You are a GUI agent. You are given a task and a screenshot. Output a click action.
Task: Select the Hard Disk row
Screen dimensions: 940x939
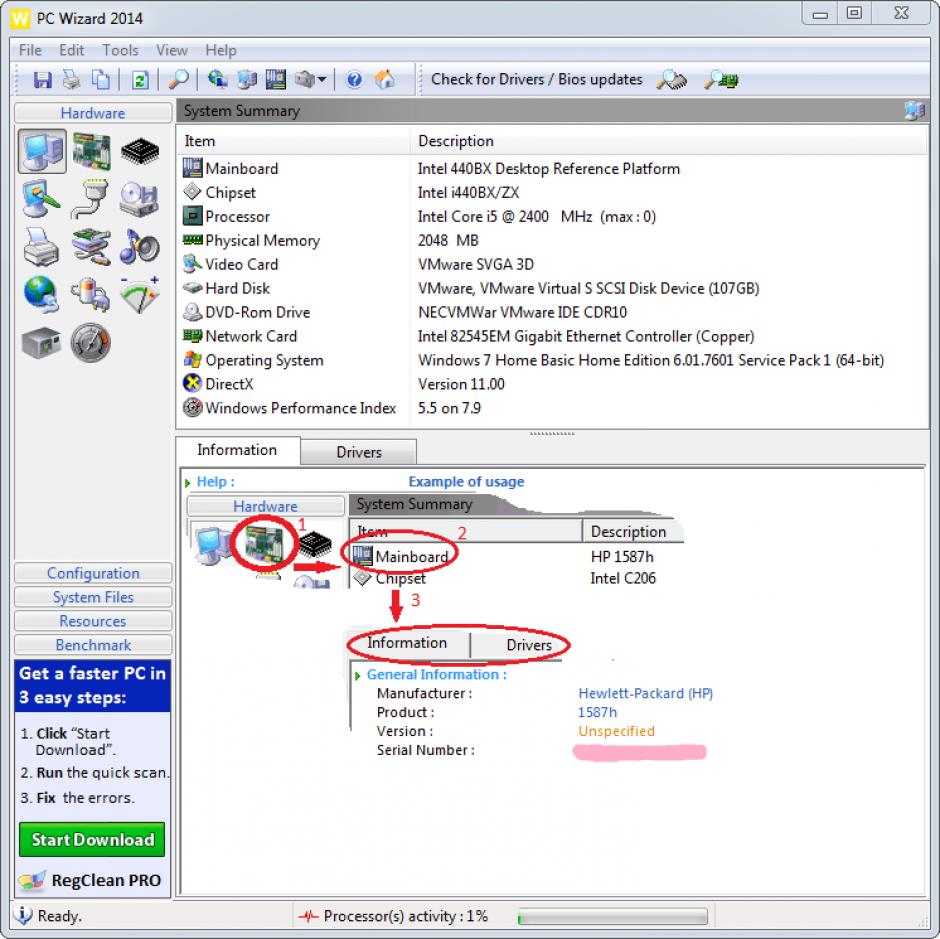(x=552, y=288)
